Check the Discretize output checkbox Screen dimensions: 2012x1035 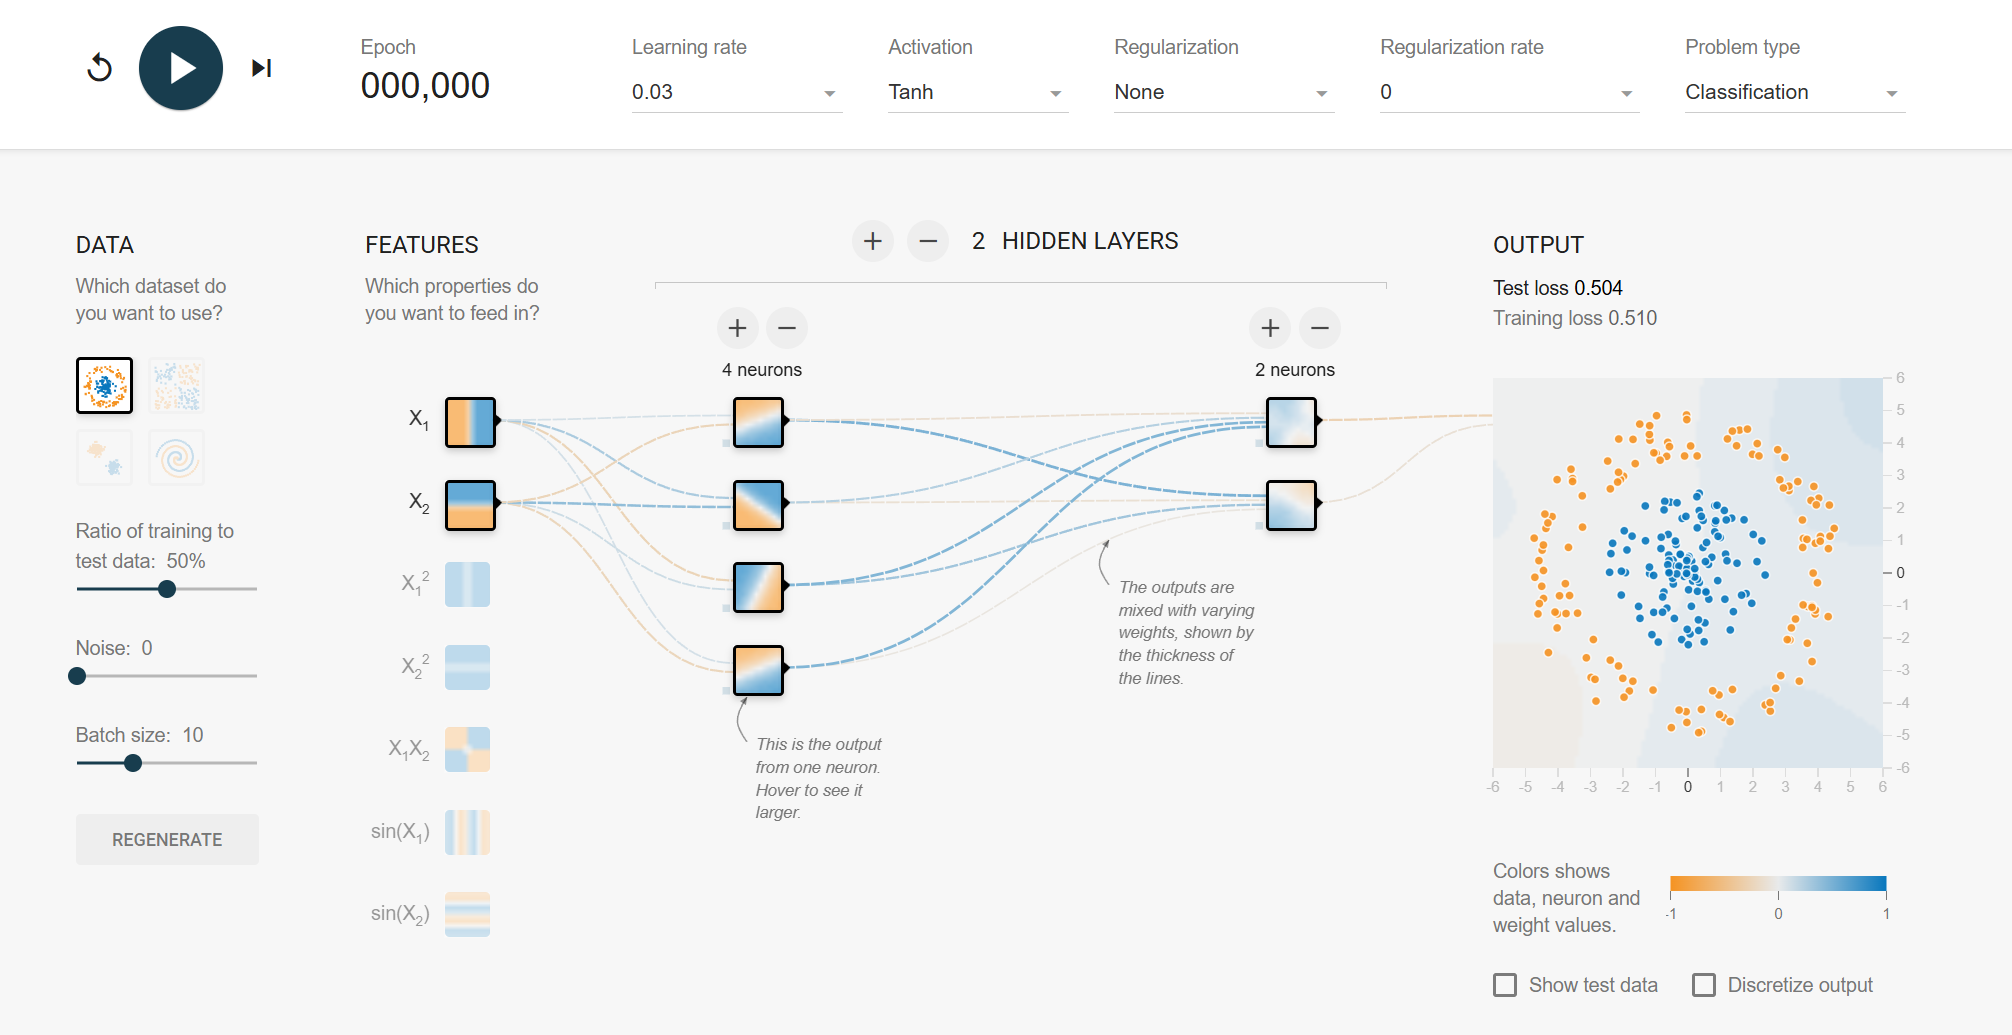1704,985
